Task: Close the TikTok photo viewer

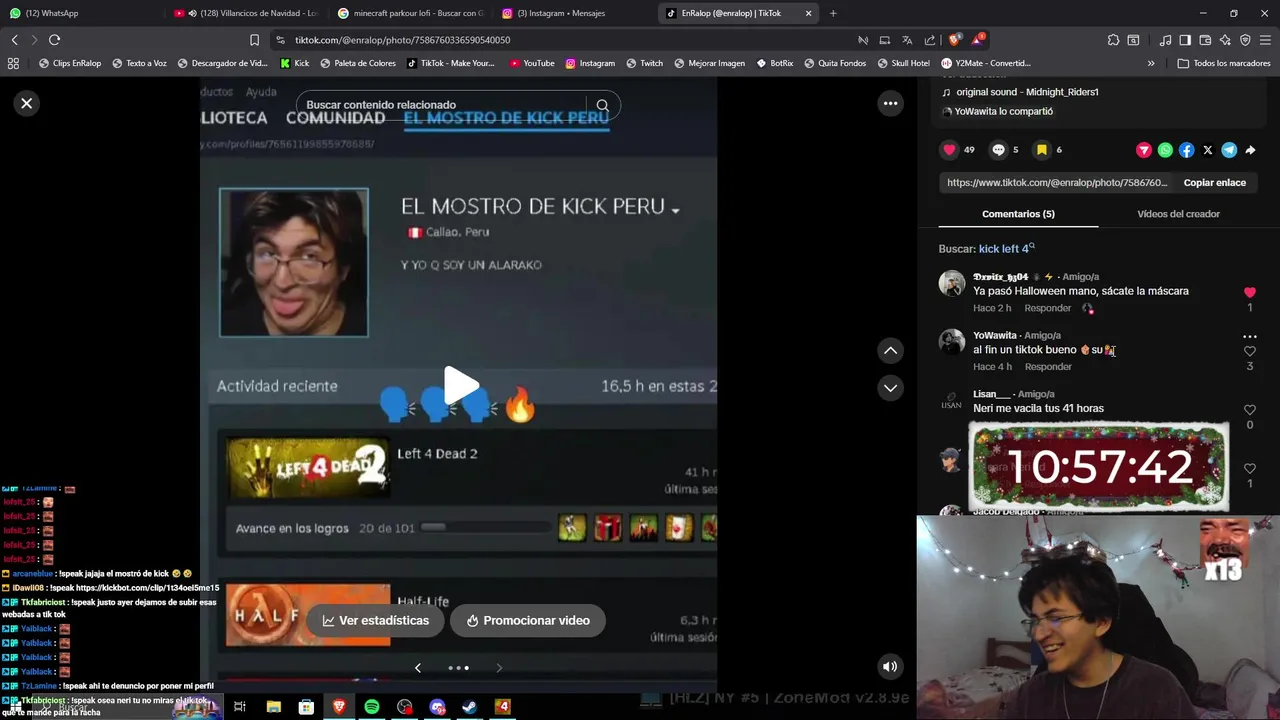Action: [x=27, y=103]
